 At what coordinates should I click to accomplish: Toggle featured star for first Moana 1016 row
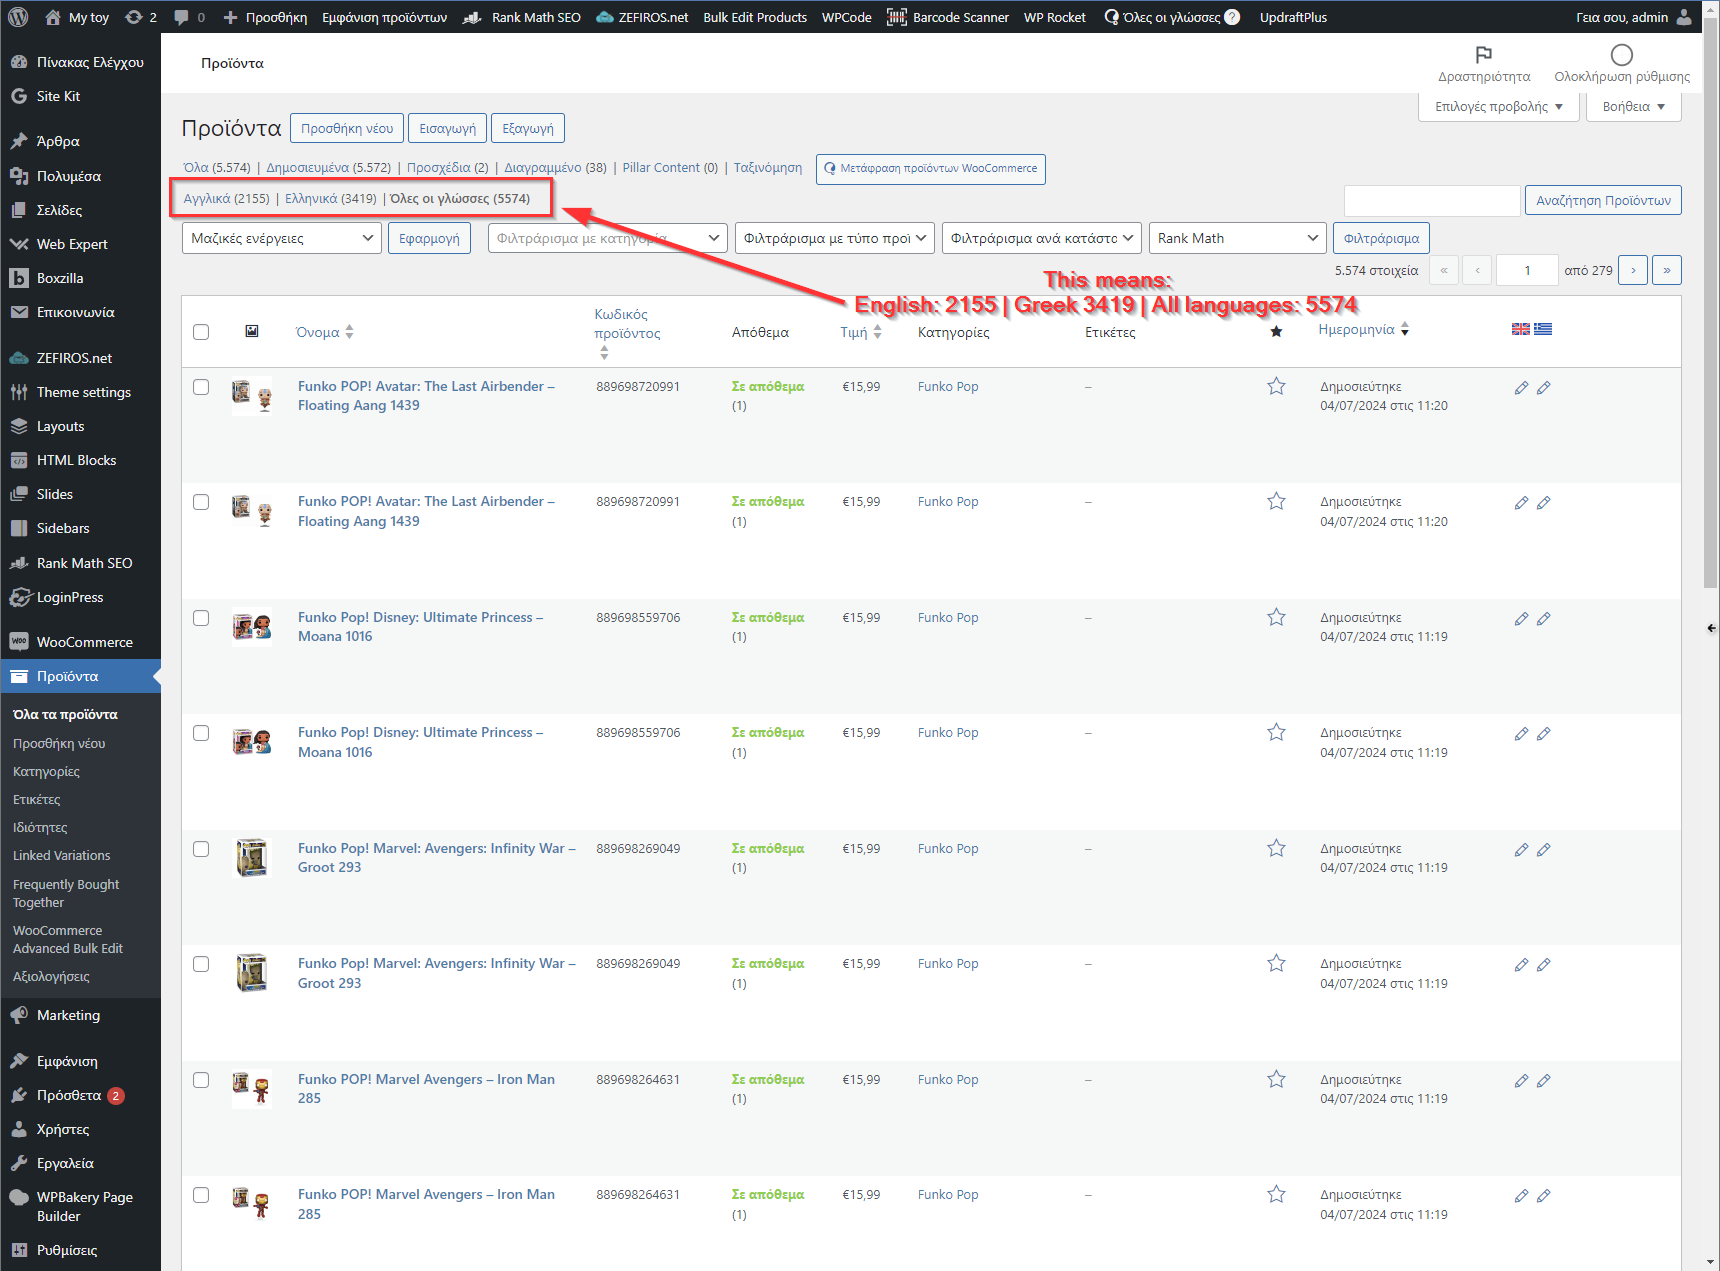point(1276,617)
